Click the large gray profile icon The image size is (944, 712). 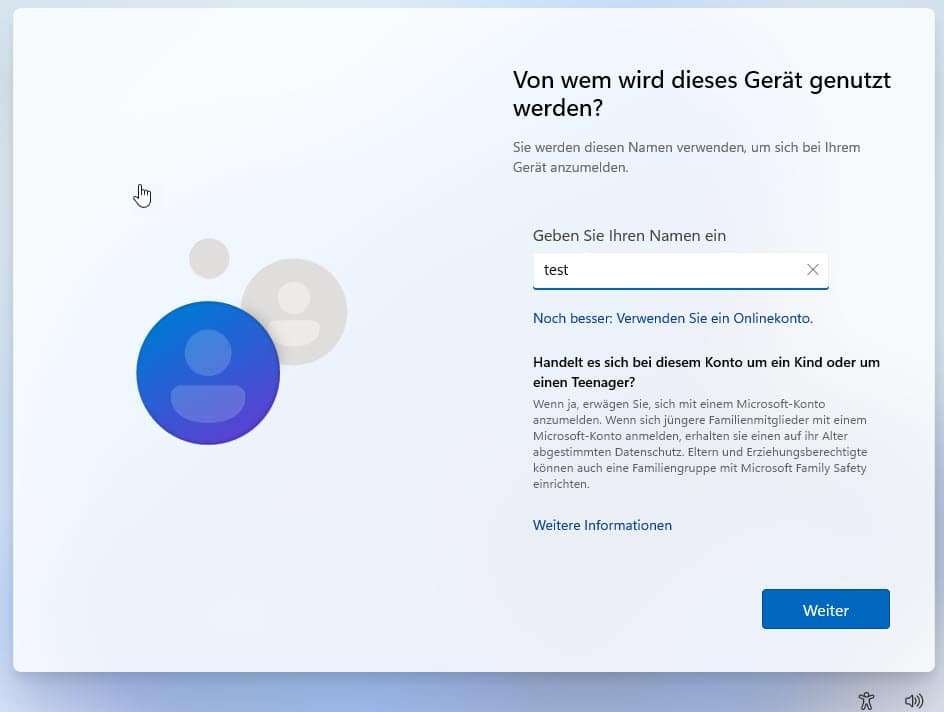click(x=295, y=311)
